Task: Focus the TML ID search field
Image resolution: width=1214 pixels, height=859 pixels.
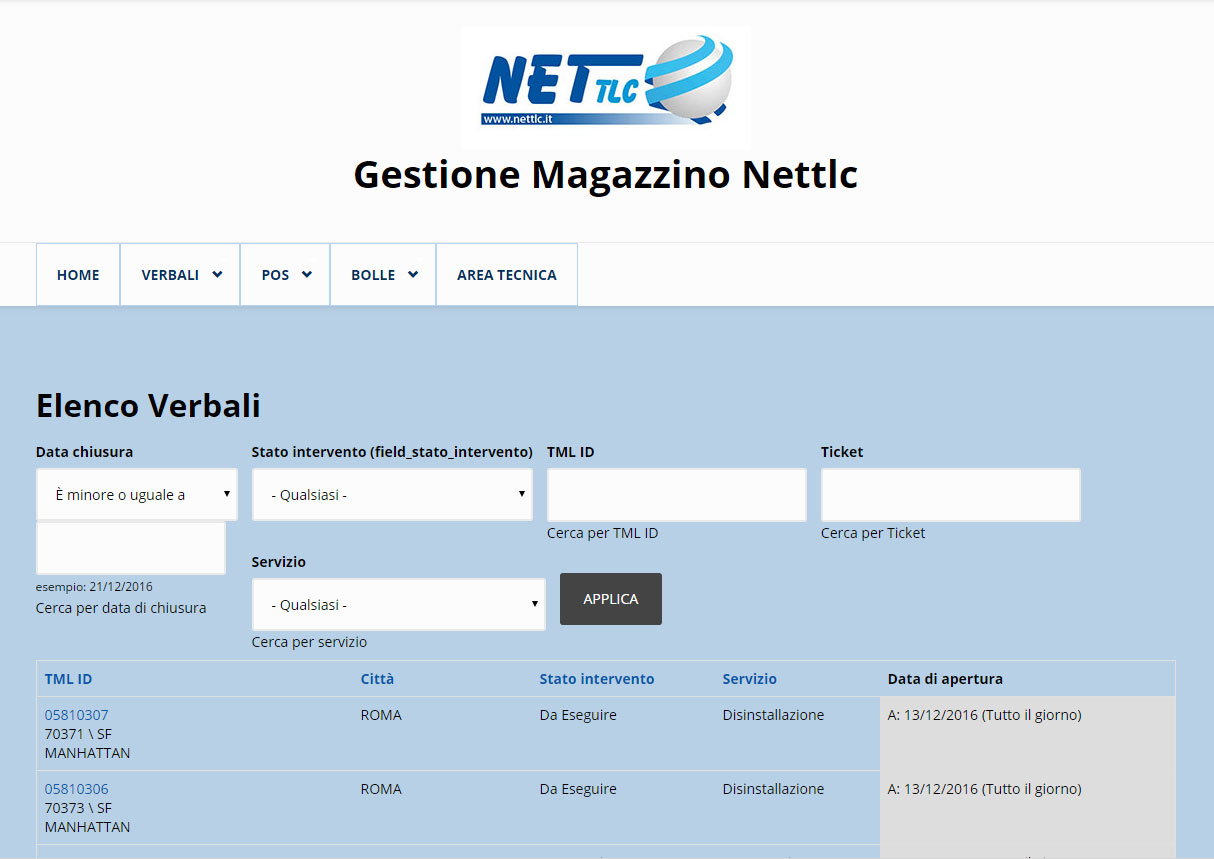Action: click(677, 495)
